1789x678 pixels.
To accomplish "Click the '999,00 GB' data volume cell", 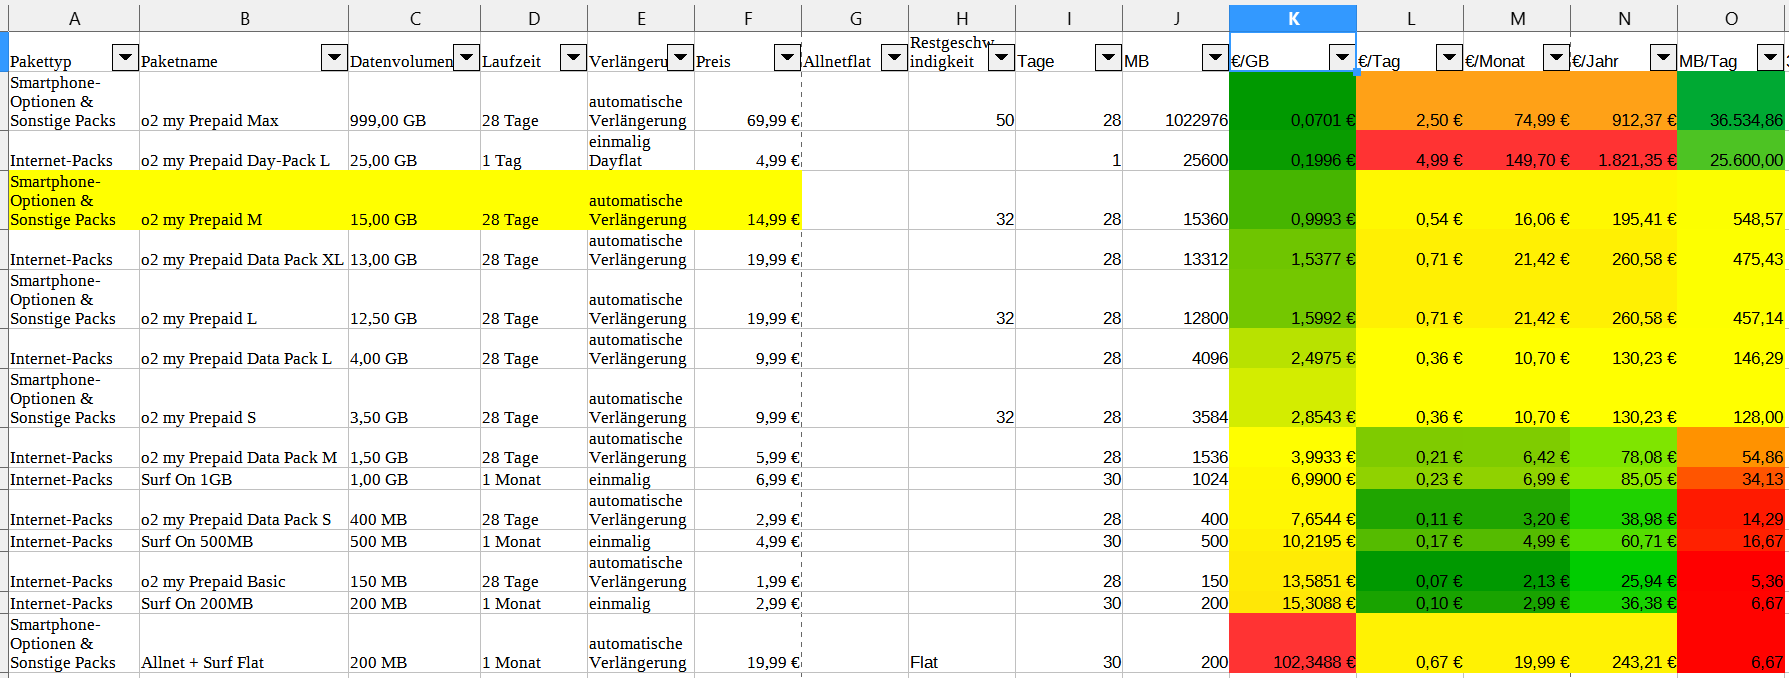I will pyautogui.click(x=415, y=101).
